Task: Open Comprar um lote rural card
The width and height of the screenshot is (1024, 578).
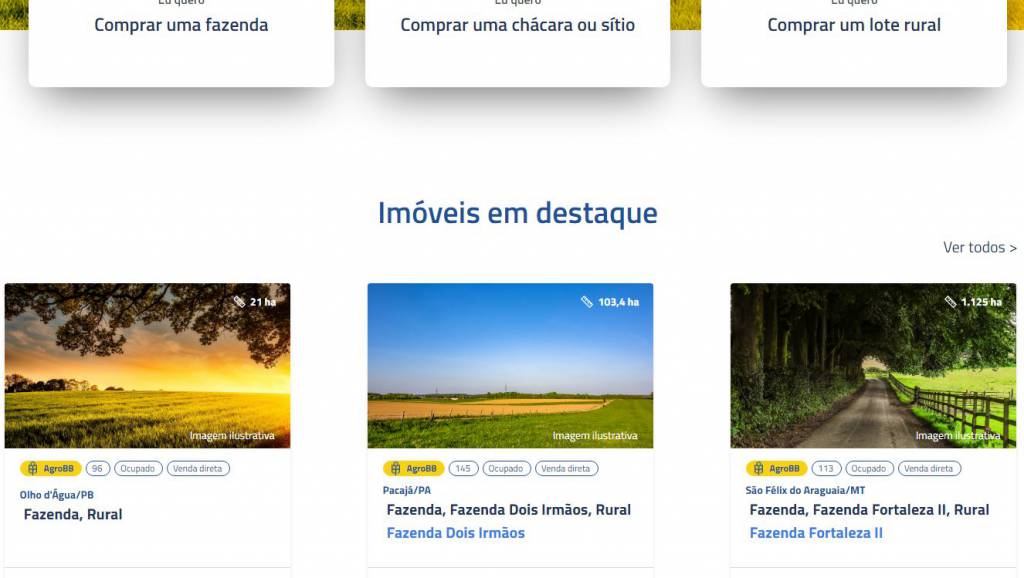Action: [x=854, y=40]
